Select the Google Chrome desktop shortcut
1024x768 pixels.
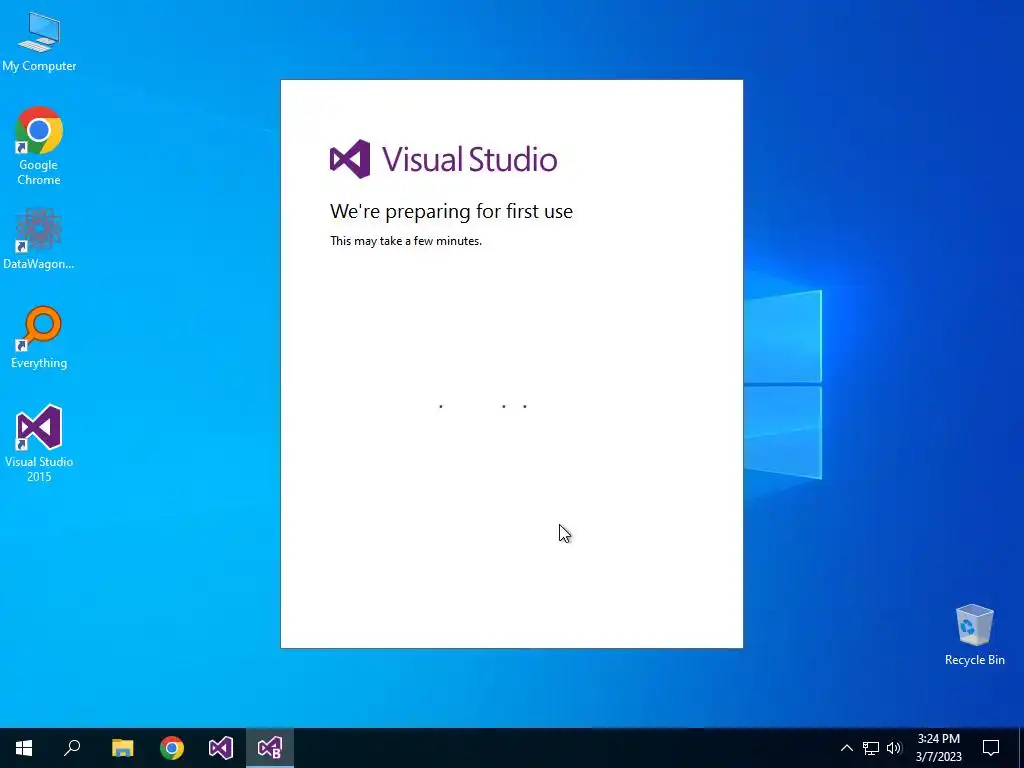pyautogui.click(x=39, y=146)
